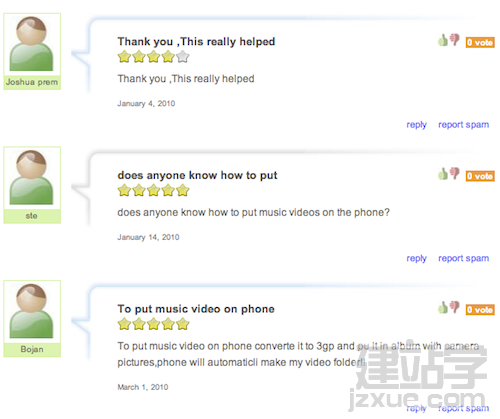Thumbs up Bojan's comment
This screenshot has width=500, height=419.
tap(443, 307)
